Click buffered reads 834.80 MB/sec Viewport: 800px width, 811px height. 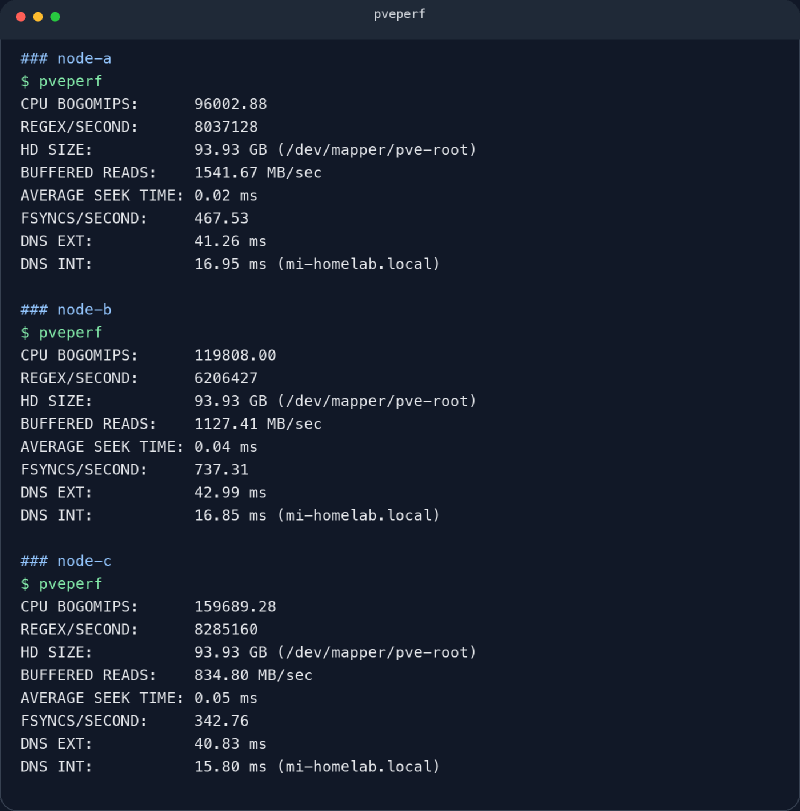tap(253, 675)
